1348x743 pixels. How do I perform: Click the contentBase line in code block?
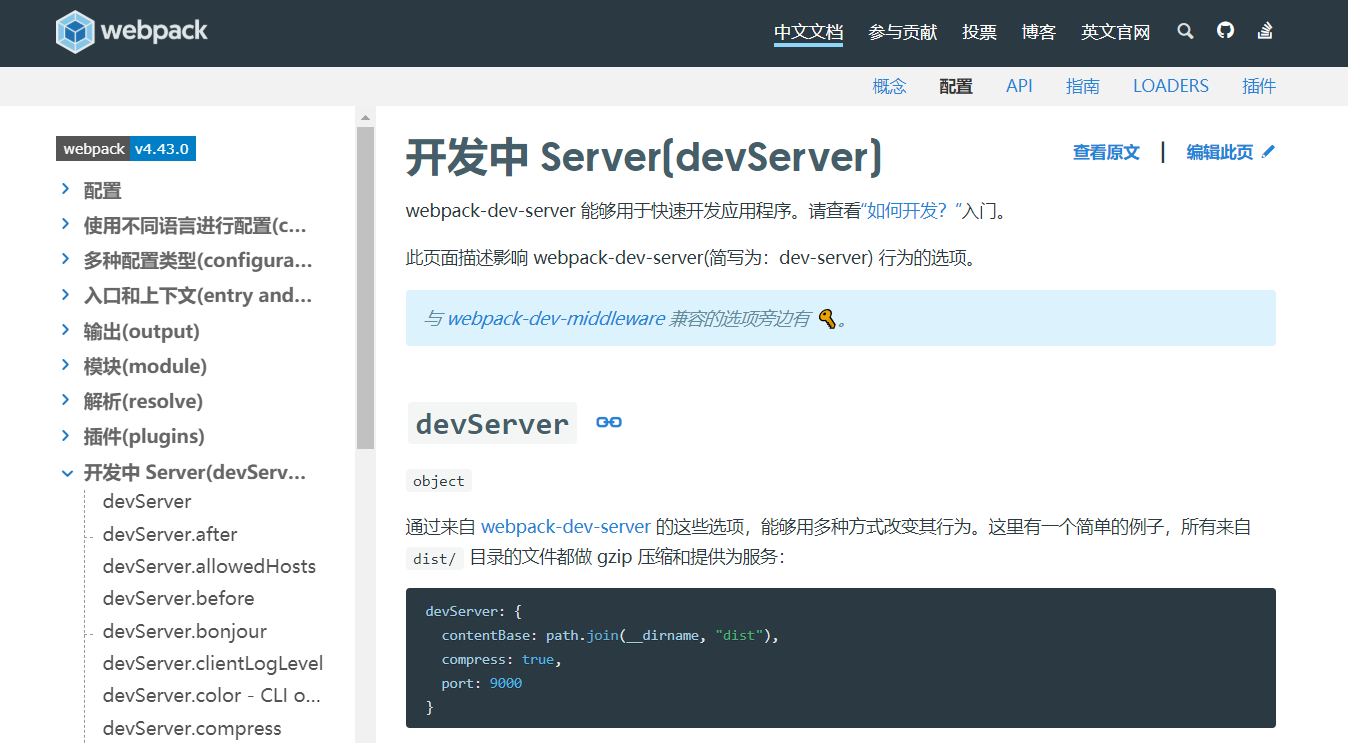(x=610, y=635)
